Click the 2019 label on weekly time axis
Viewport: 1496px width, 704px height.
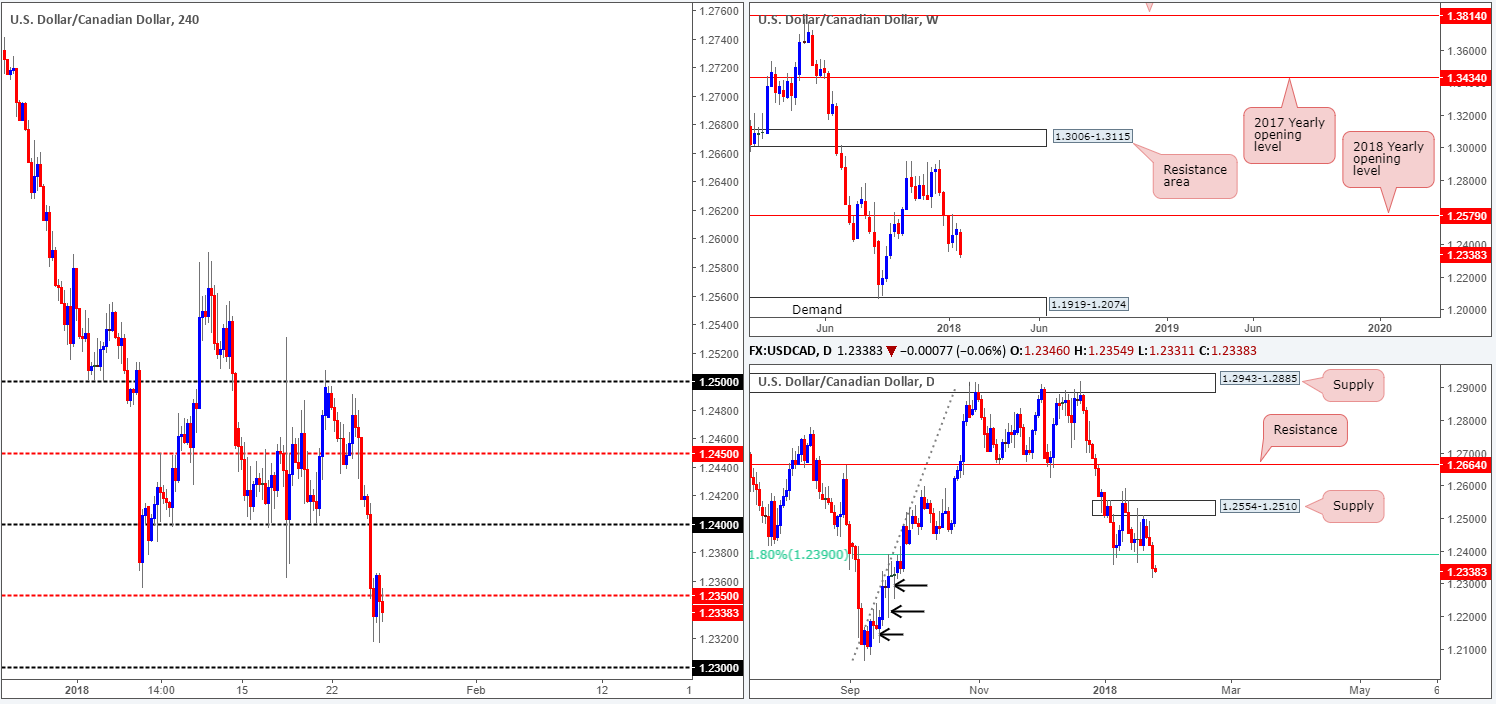1166,327
